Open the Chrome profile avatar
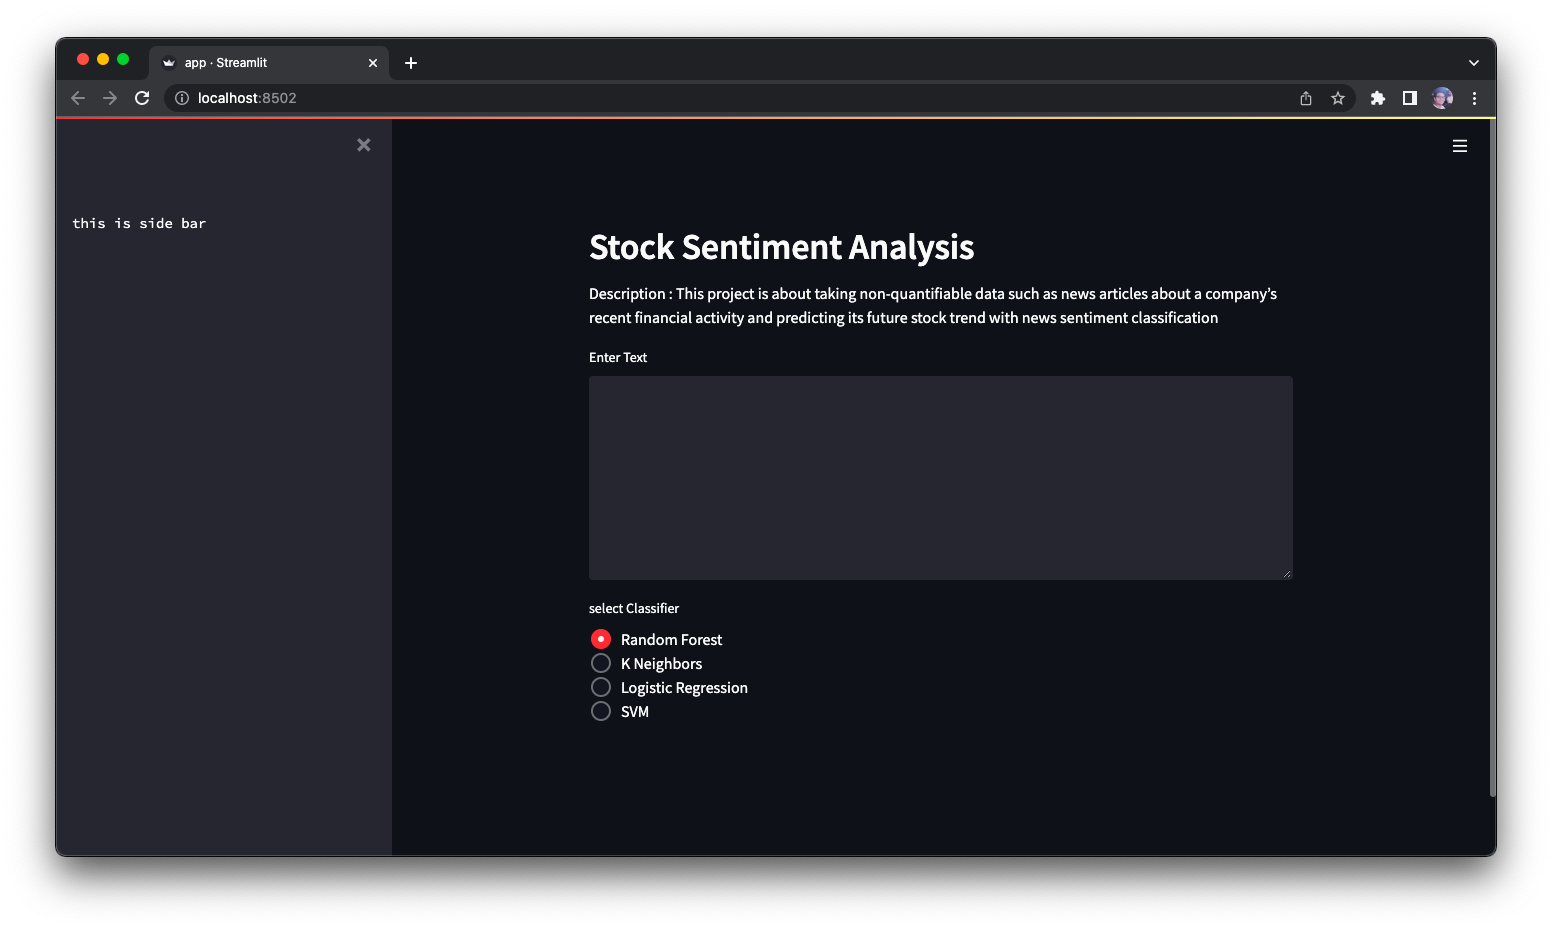The width and height of the screenshot is (1552, 930). click(x=1442, y=98)
